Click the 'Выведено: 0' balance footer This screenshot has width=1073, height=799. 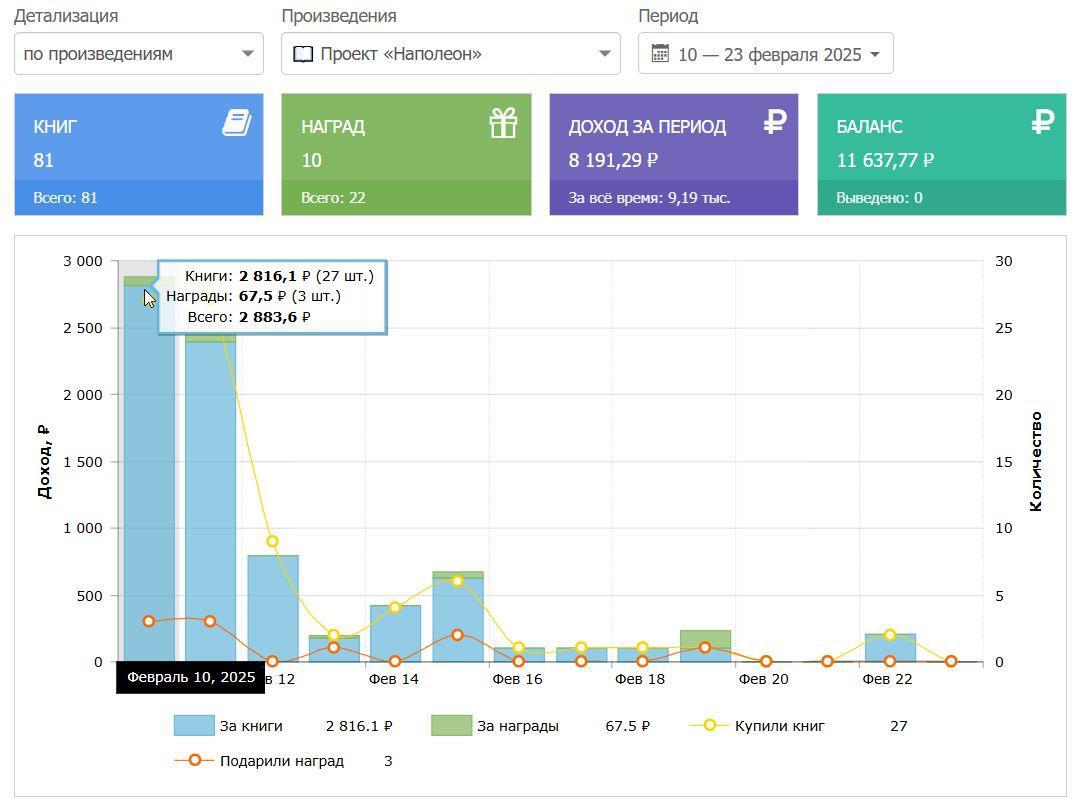[x=879, y=198]
